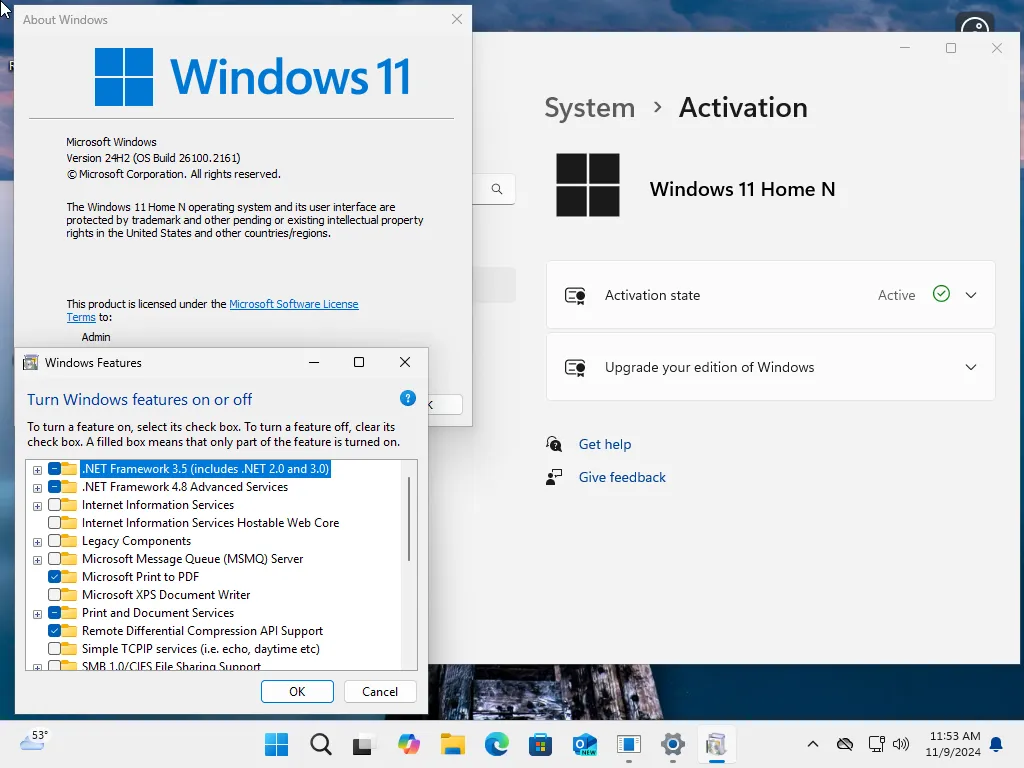Open Settings from the taskbar gear icon
Viewport: 1024px width, 768px height.
click(x=673, y=744)
